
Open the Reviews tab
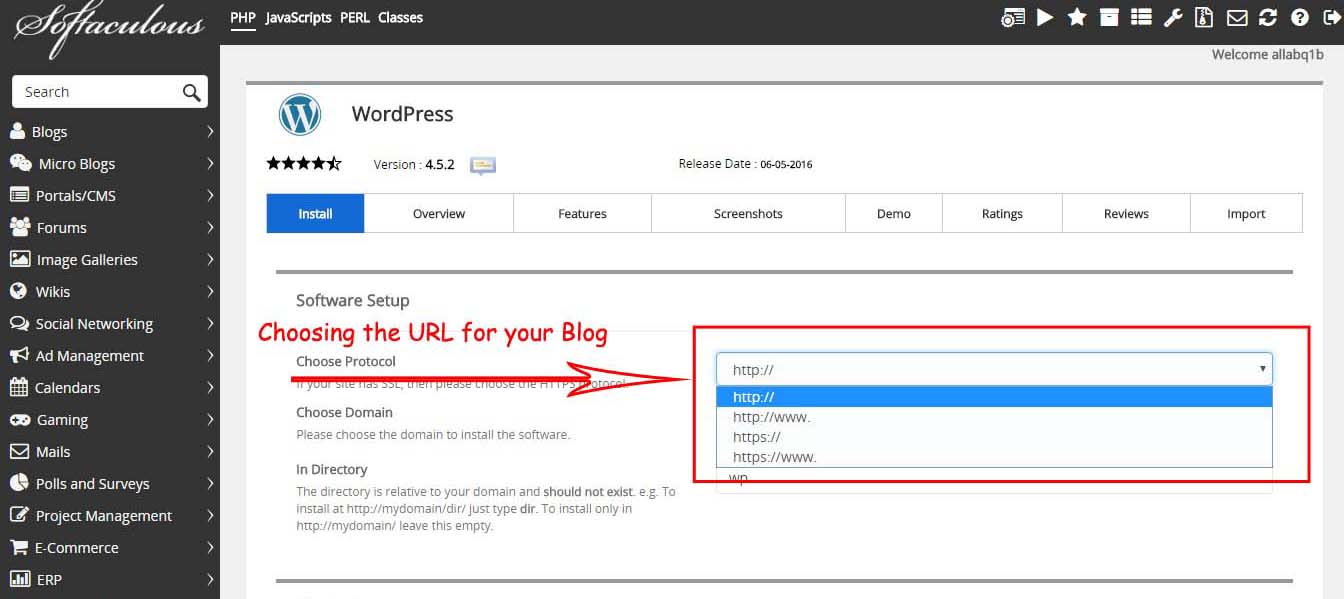pos(1126,213)
